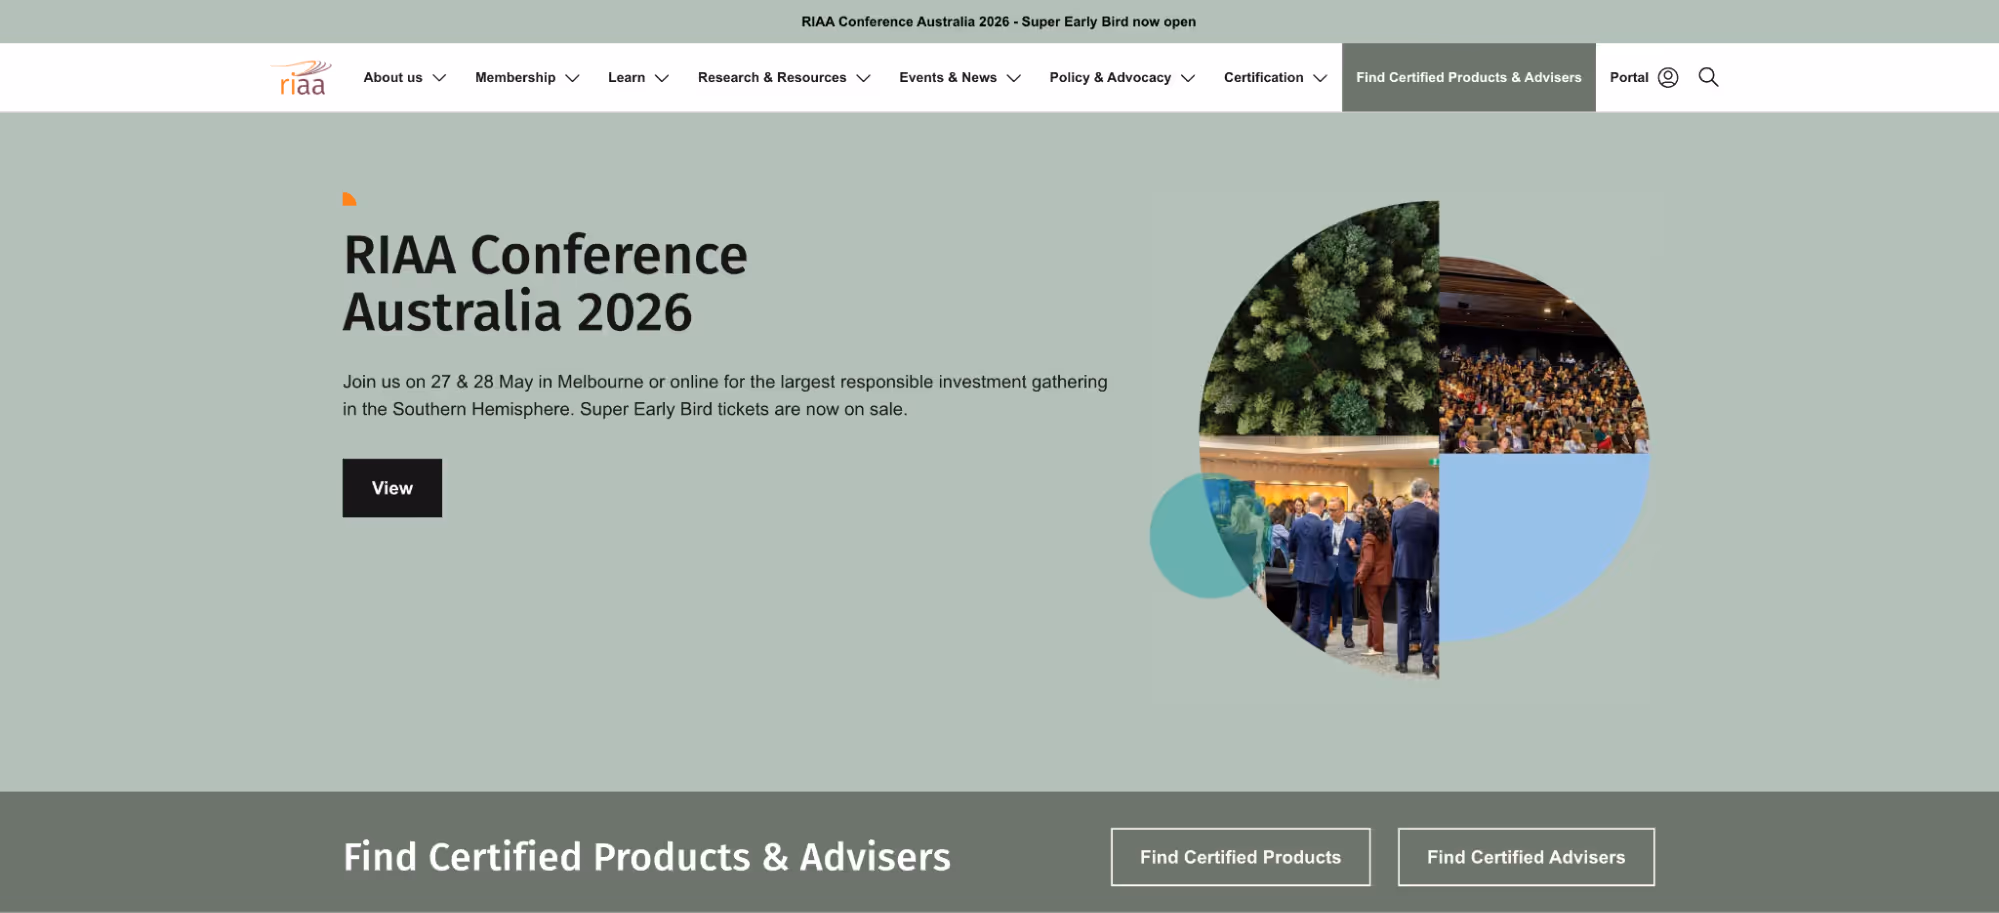Click the conference collage image
Viewport: 1999px width, 913px height.
[1400, 440]
